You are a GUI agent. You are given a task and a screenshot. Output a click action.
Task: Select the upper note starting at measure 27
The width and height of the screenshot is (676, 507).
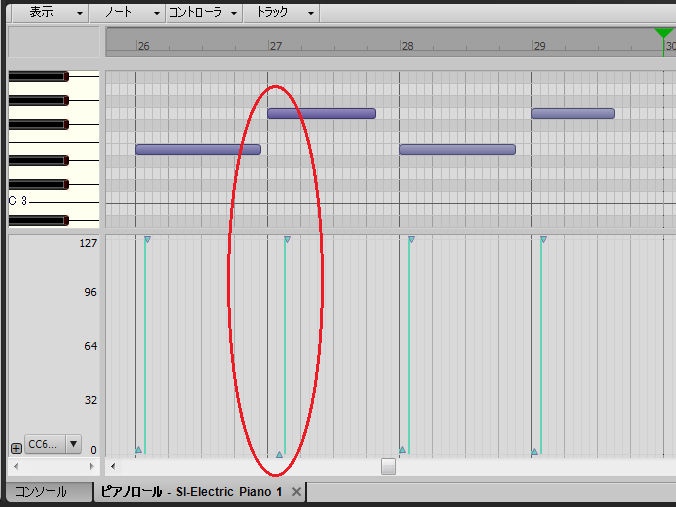tap(322, 113)
